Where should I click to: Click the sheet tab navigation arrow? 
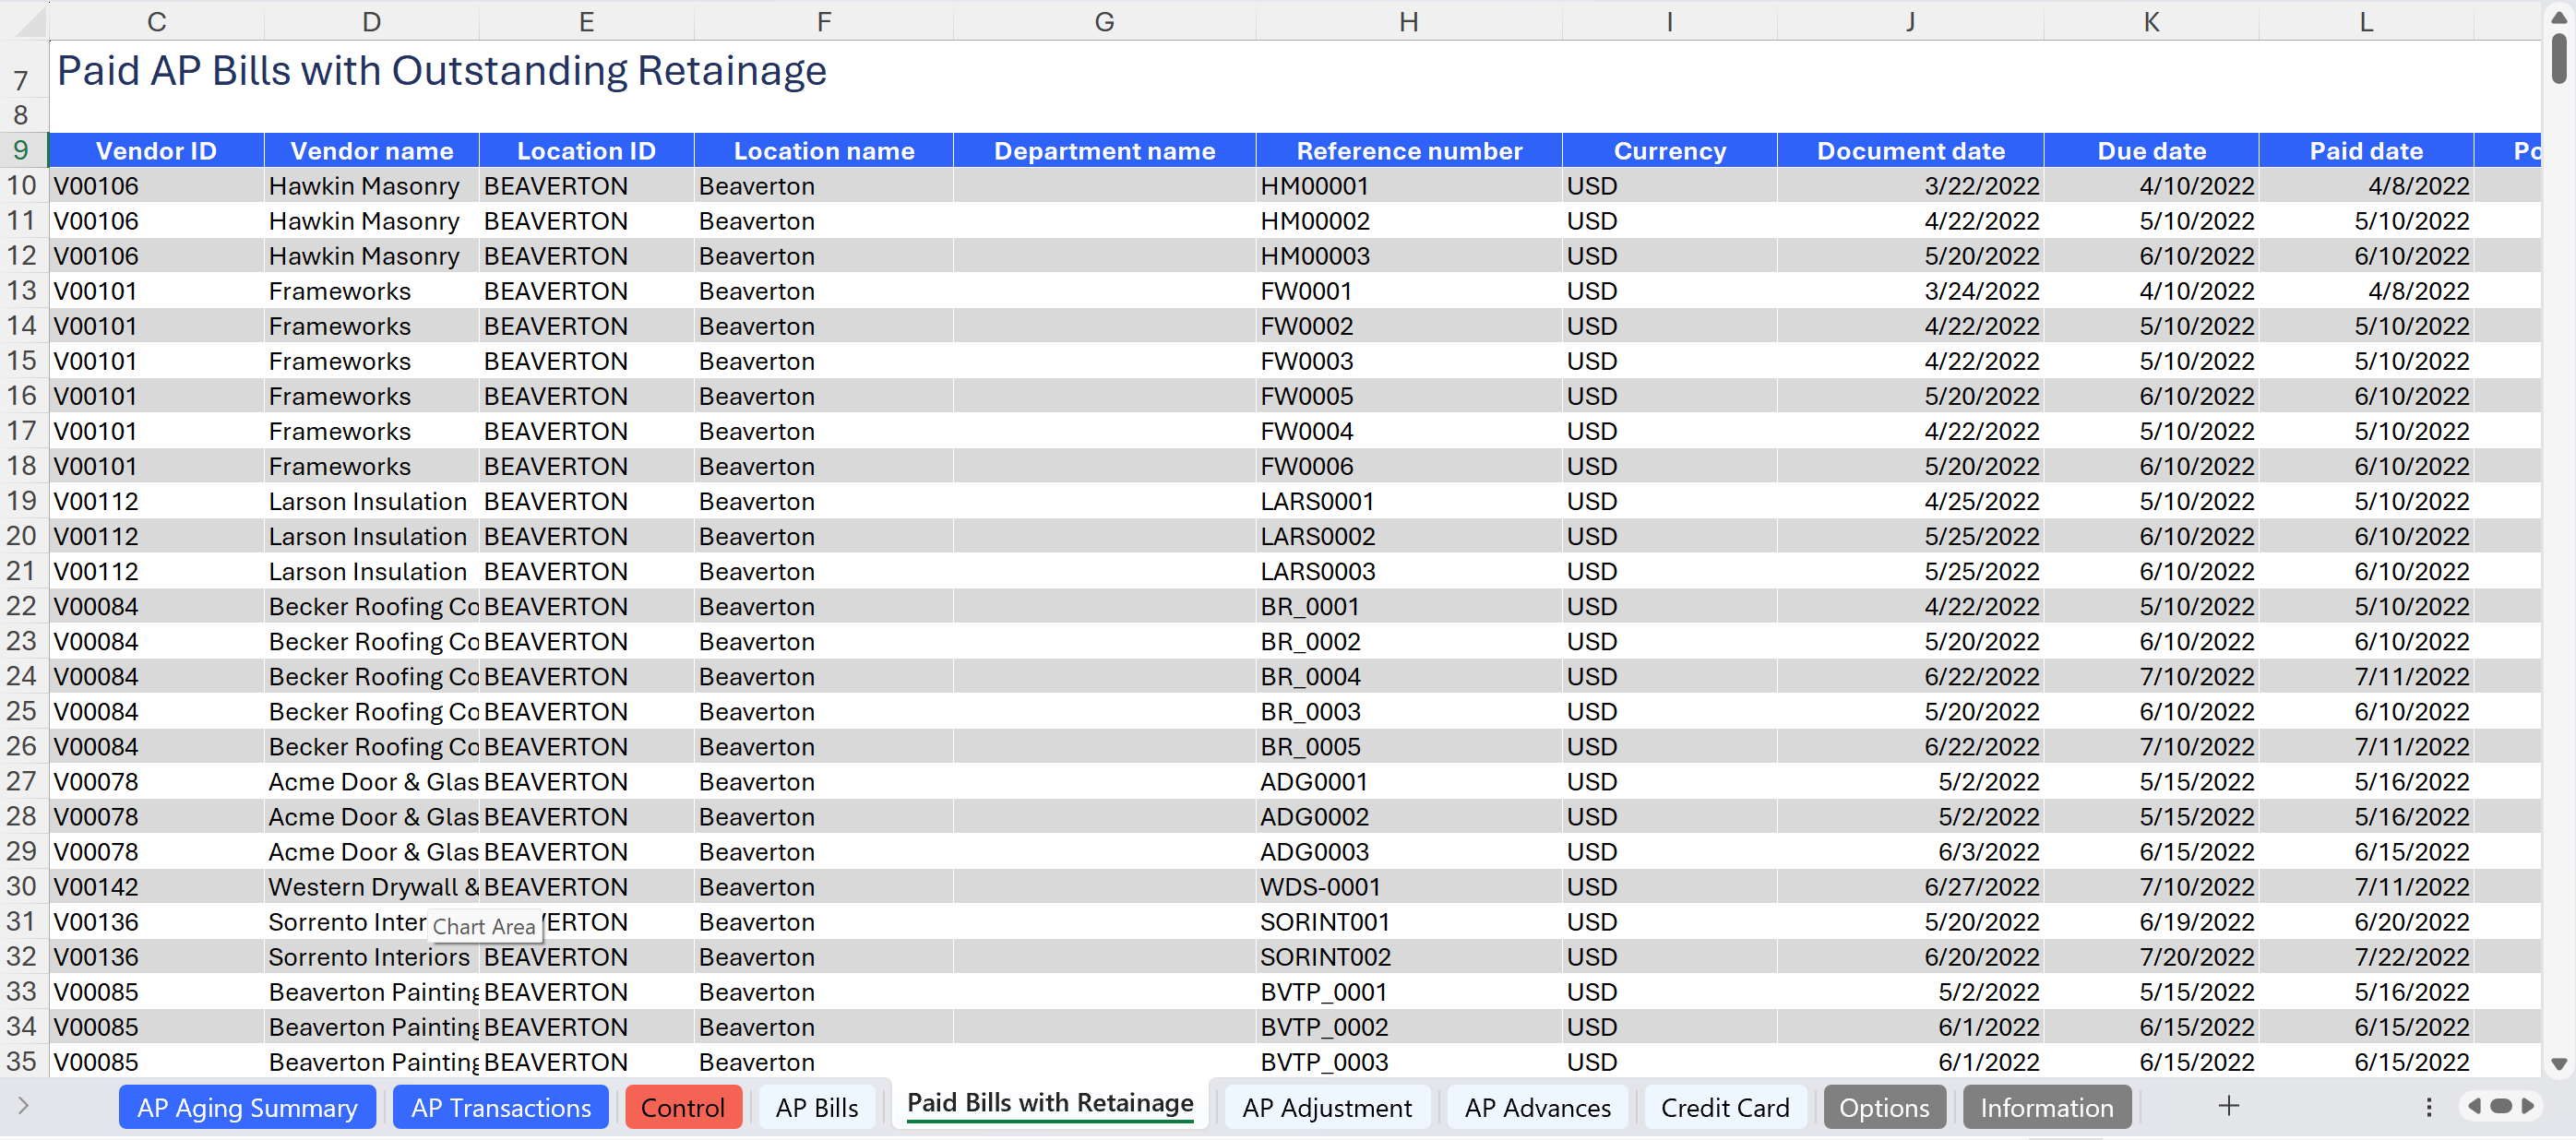coord(23,1106)
